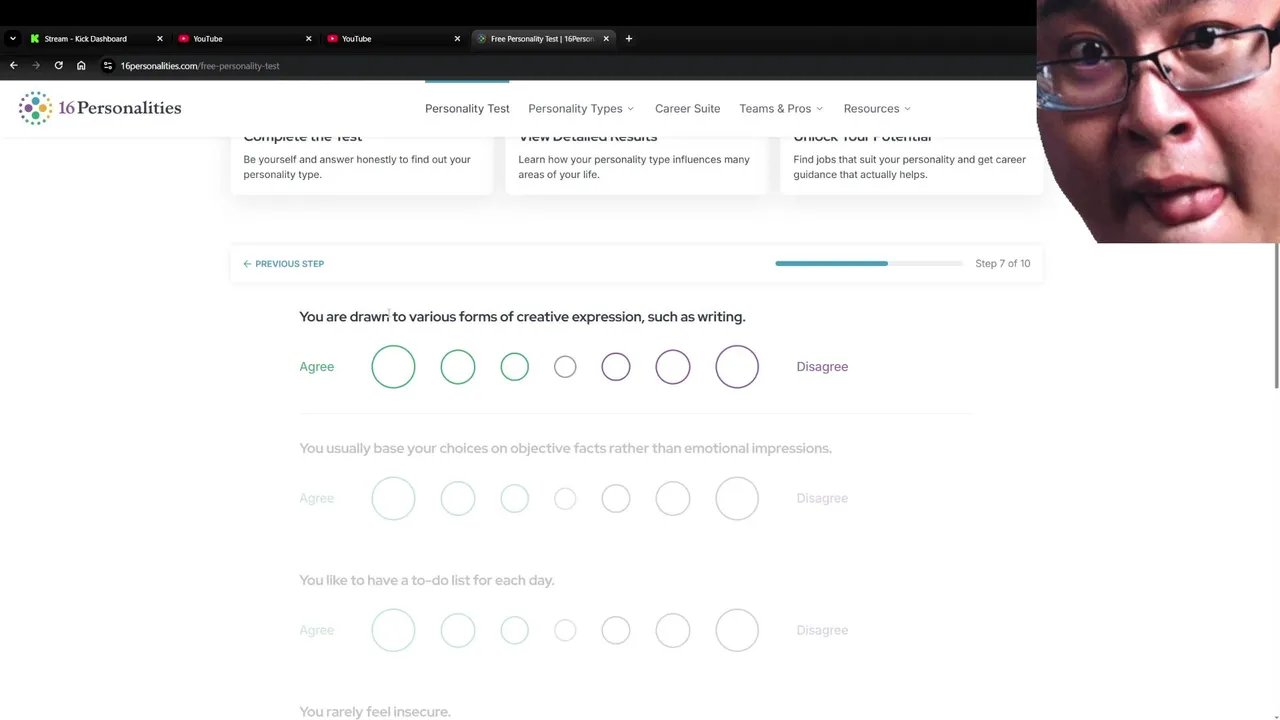This screenshot has height=720, width=1280.
Task: Open a new browser tab
Action: pos(629,39)
